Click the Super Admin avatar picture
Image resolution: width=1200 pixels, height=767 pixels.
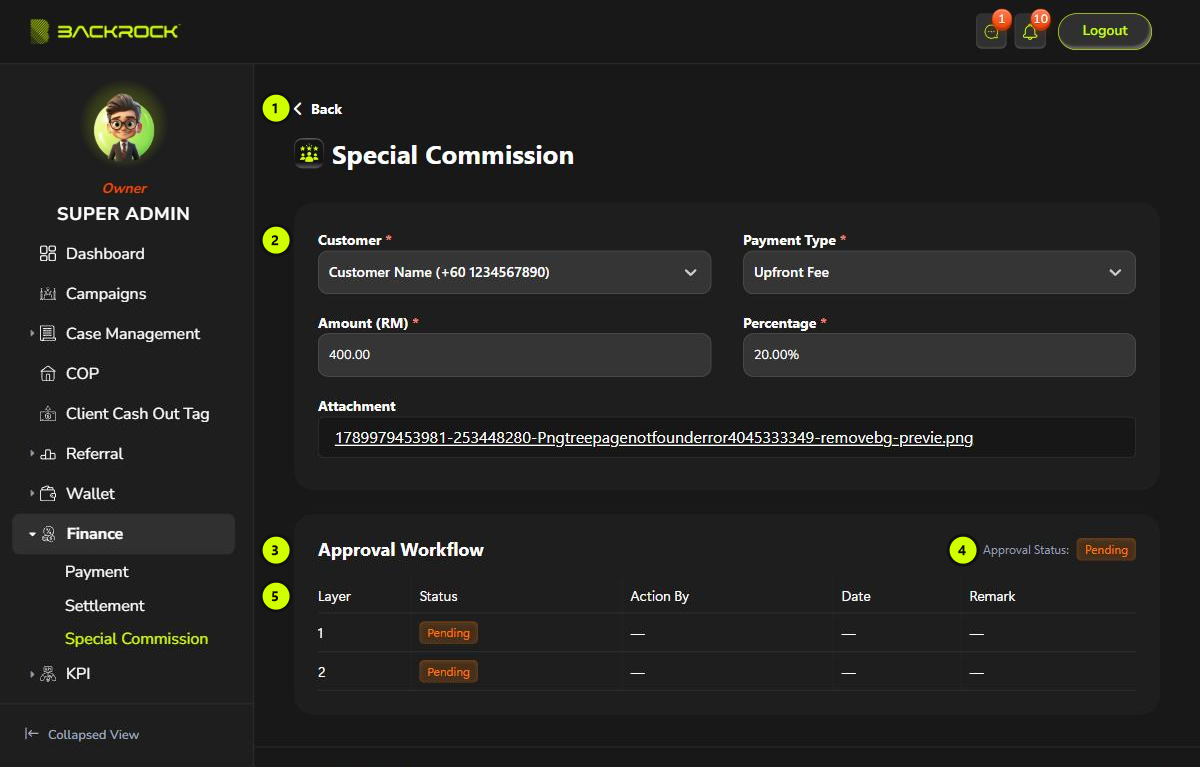(124, 129)
